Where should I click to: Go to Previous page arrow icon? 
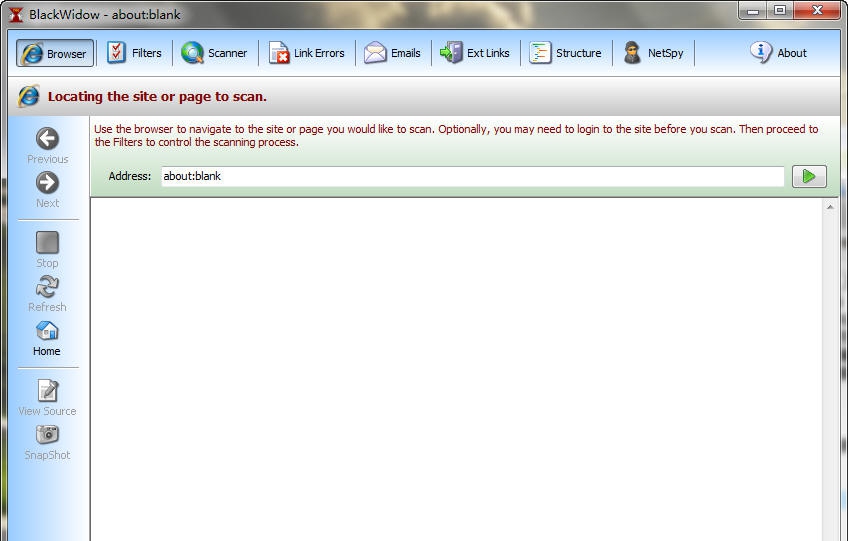tap(48, 138)
